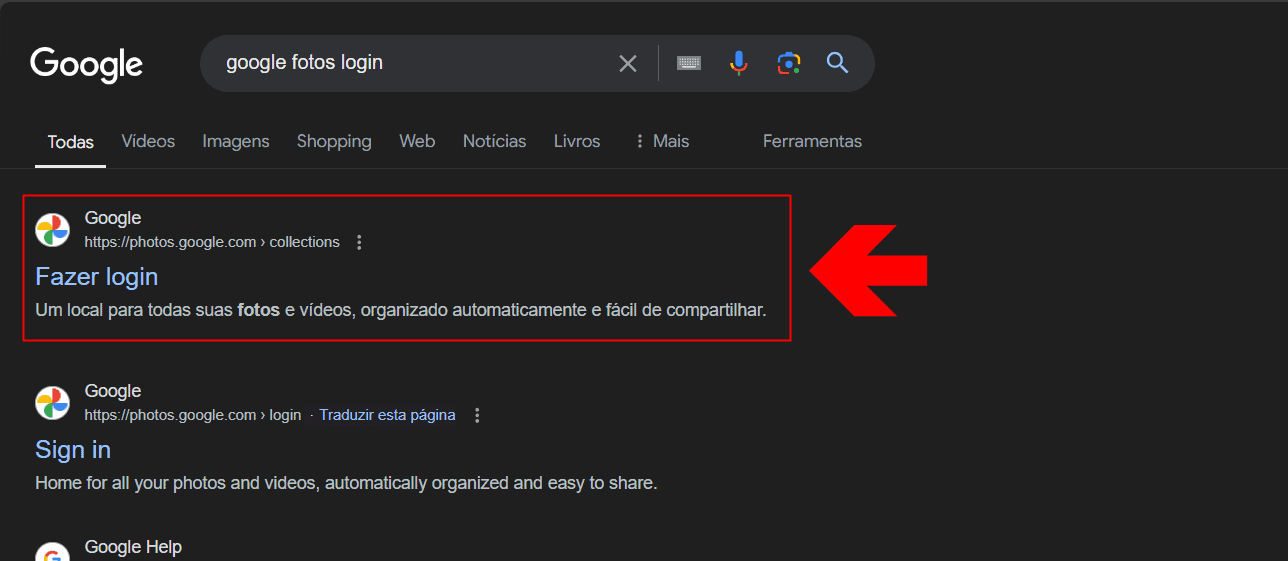Open the Notícias tab

tap(494, 141)
